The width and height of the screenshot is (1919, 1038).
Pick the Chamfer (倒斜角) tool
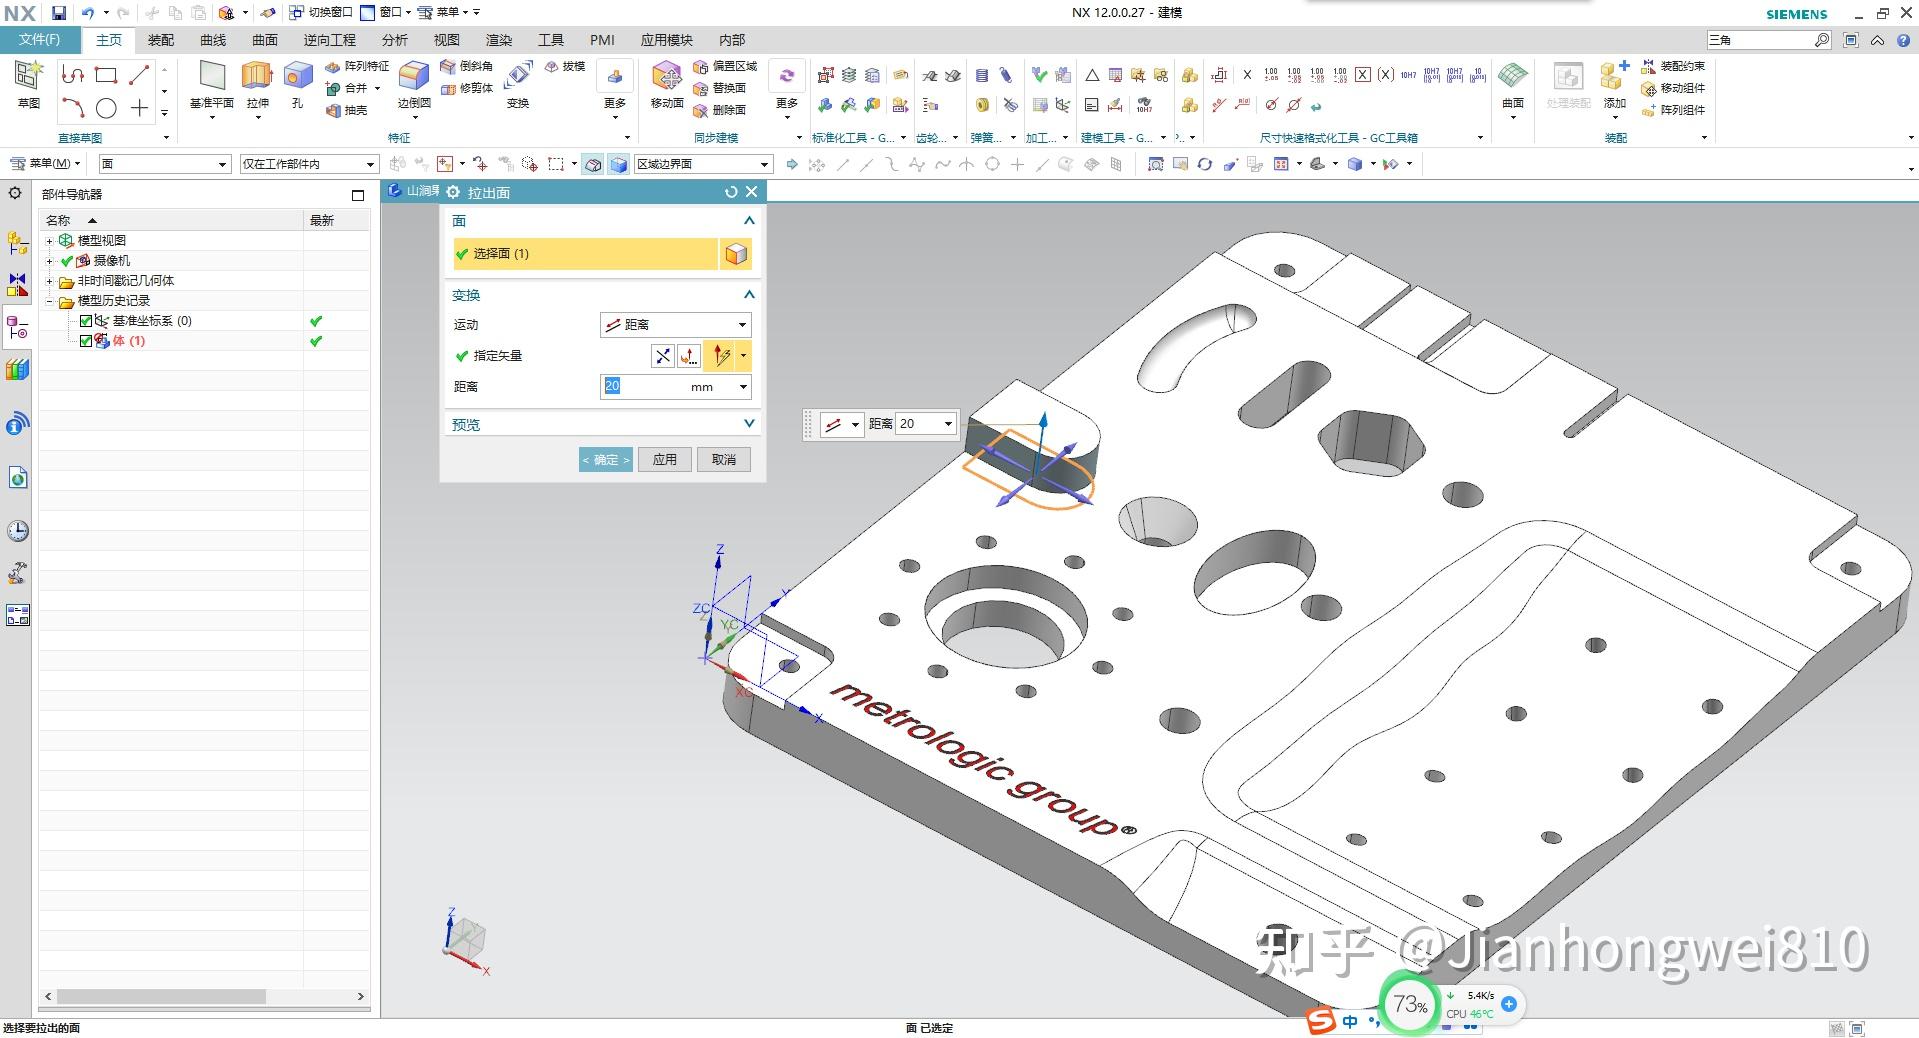tap(466, 66)
